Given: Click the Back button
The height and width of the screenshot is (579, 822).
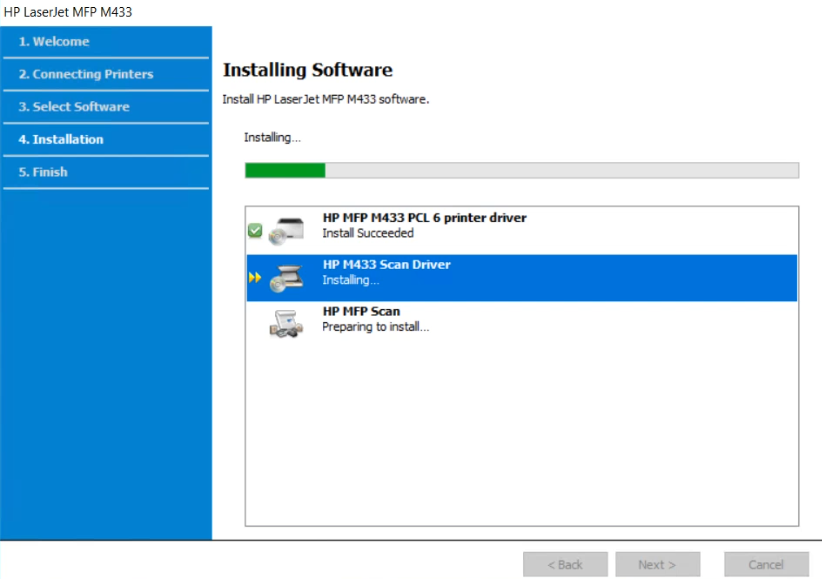Looking at the screenshot, I should (x=565, y=564).
